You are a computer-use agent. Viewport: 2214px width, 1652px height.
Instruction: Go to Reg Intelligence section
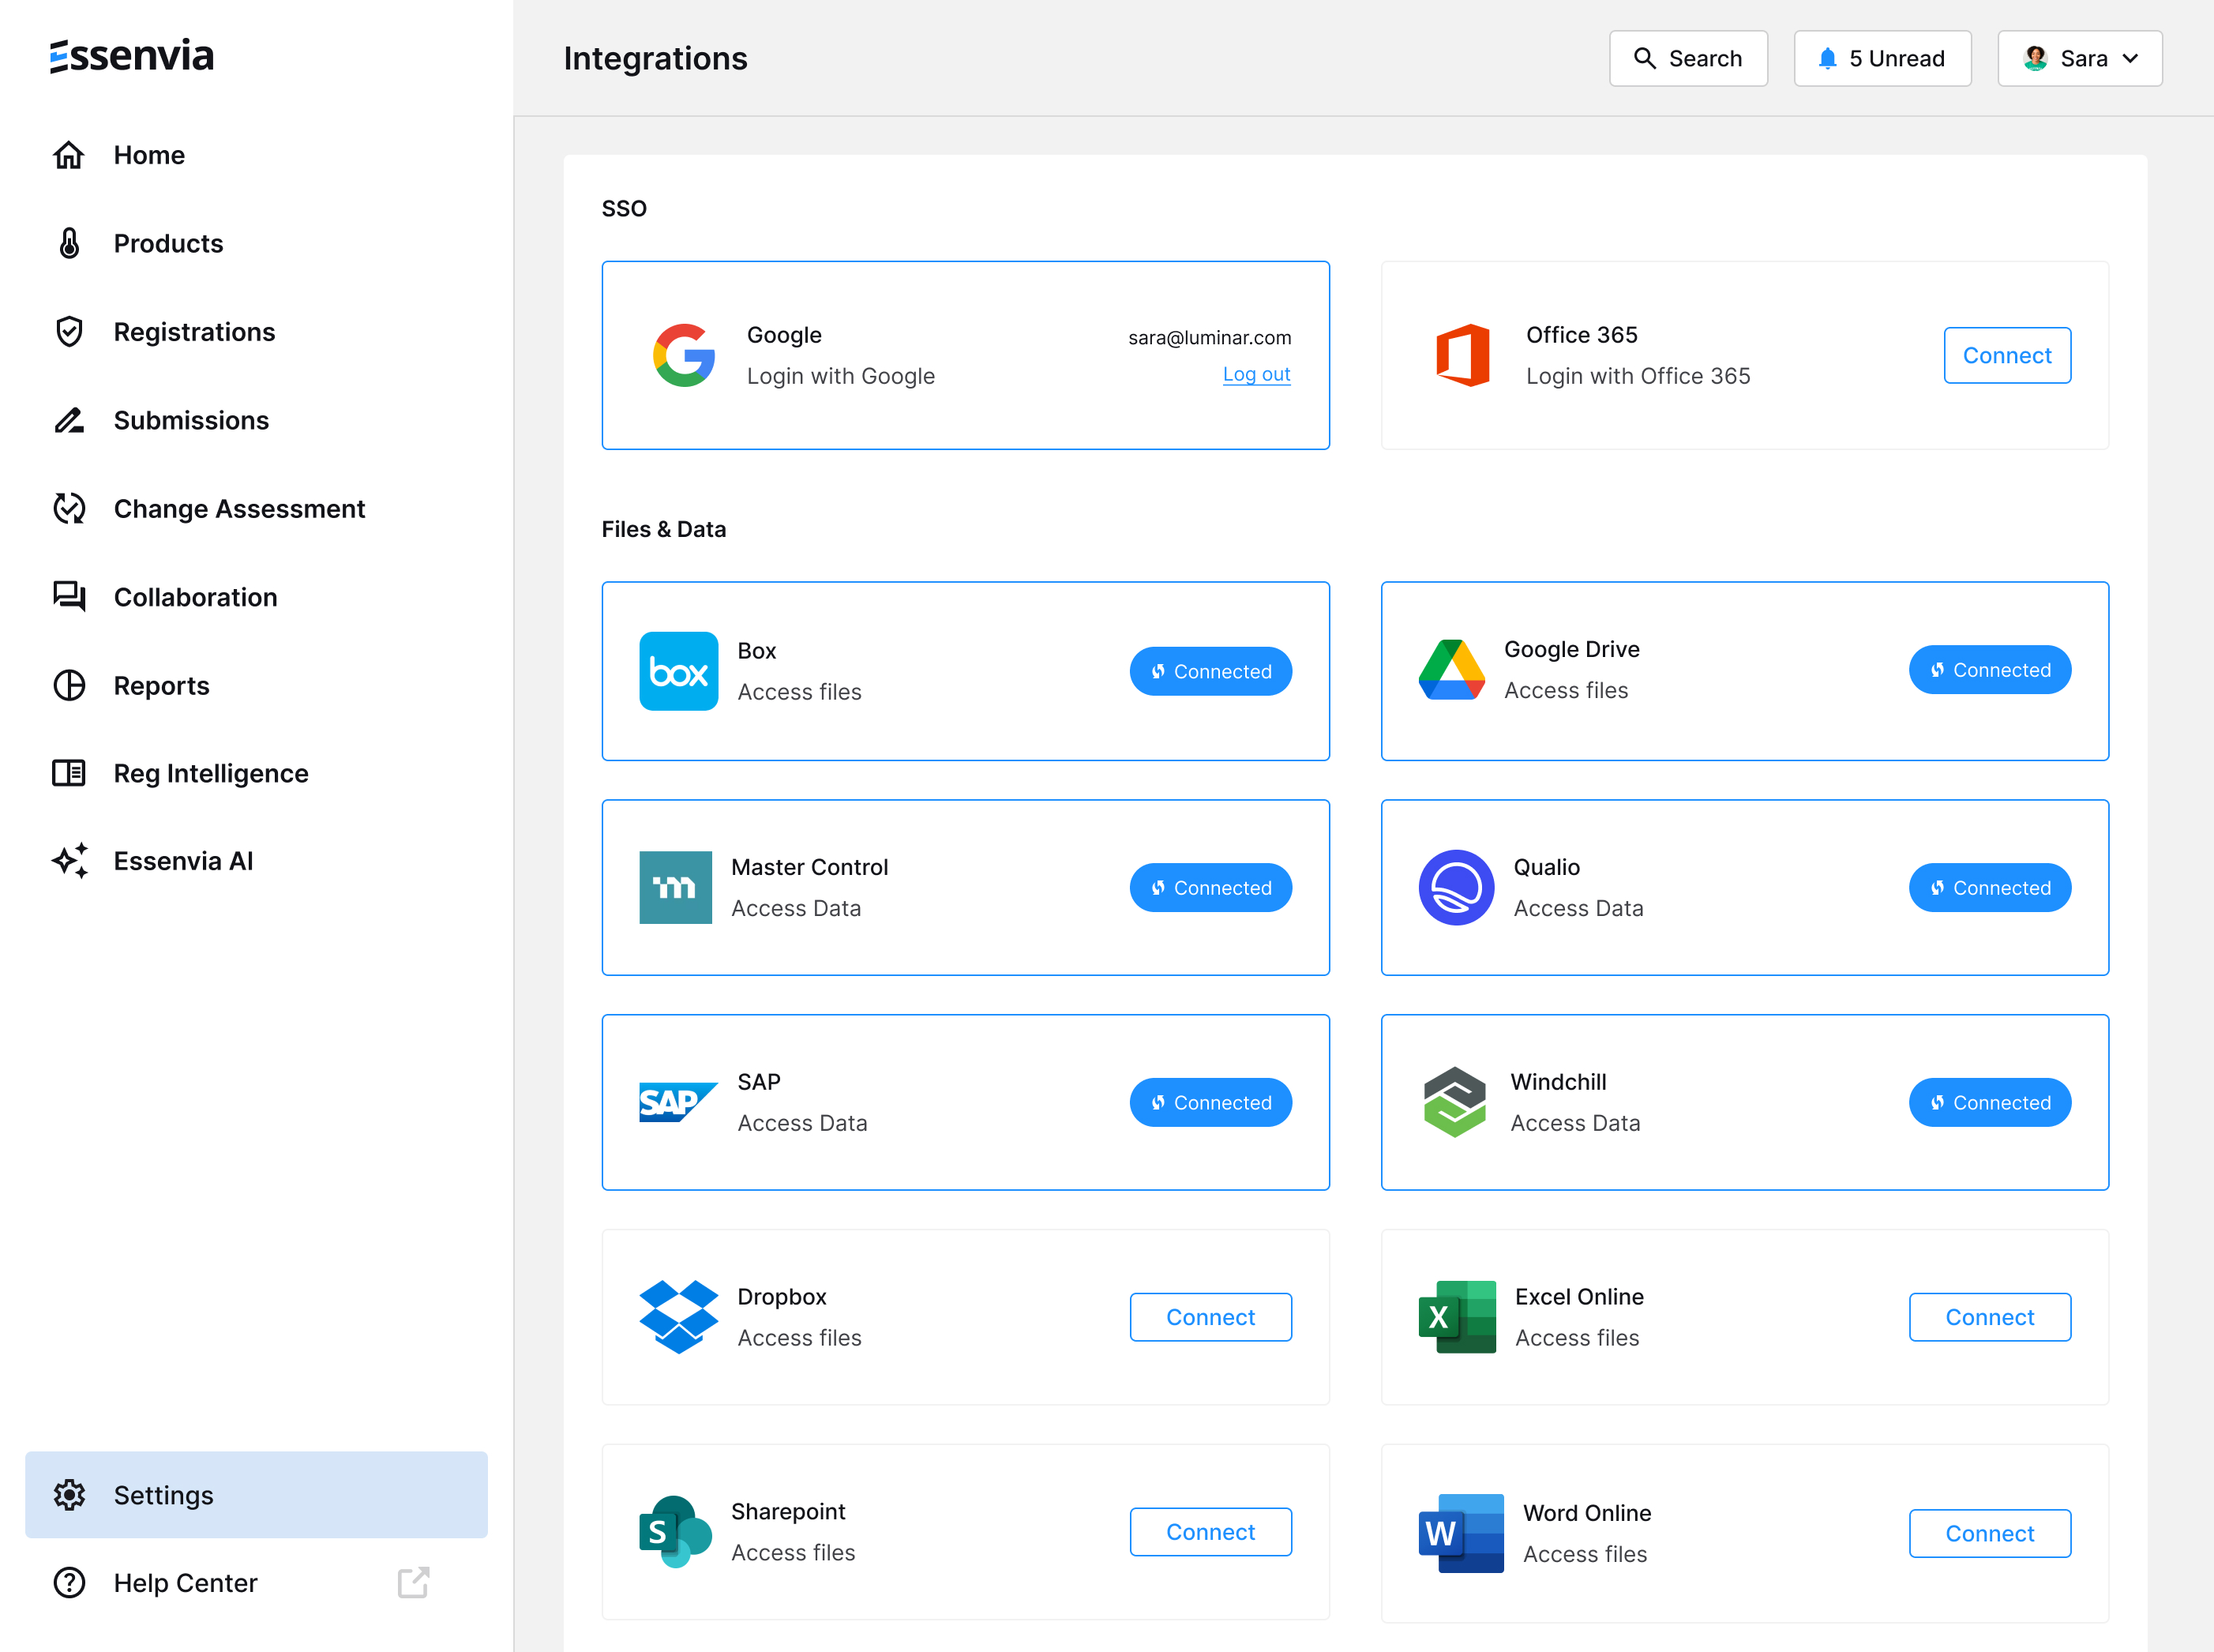click(210, 774)
